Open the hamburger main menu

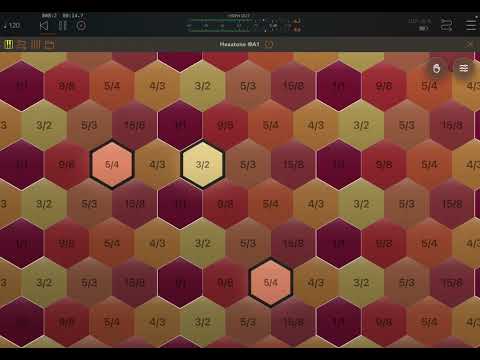point(471,25)
